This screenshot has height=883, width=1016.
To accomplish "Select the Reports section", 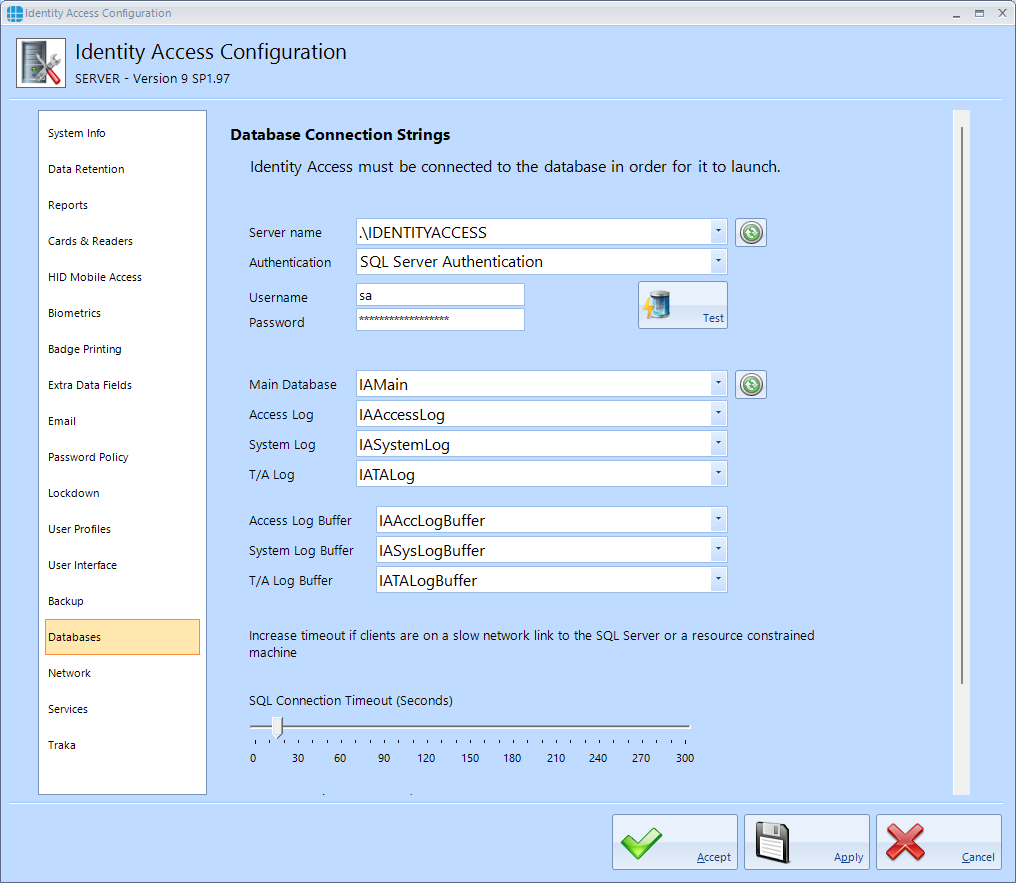I will [122, 205].
